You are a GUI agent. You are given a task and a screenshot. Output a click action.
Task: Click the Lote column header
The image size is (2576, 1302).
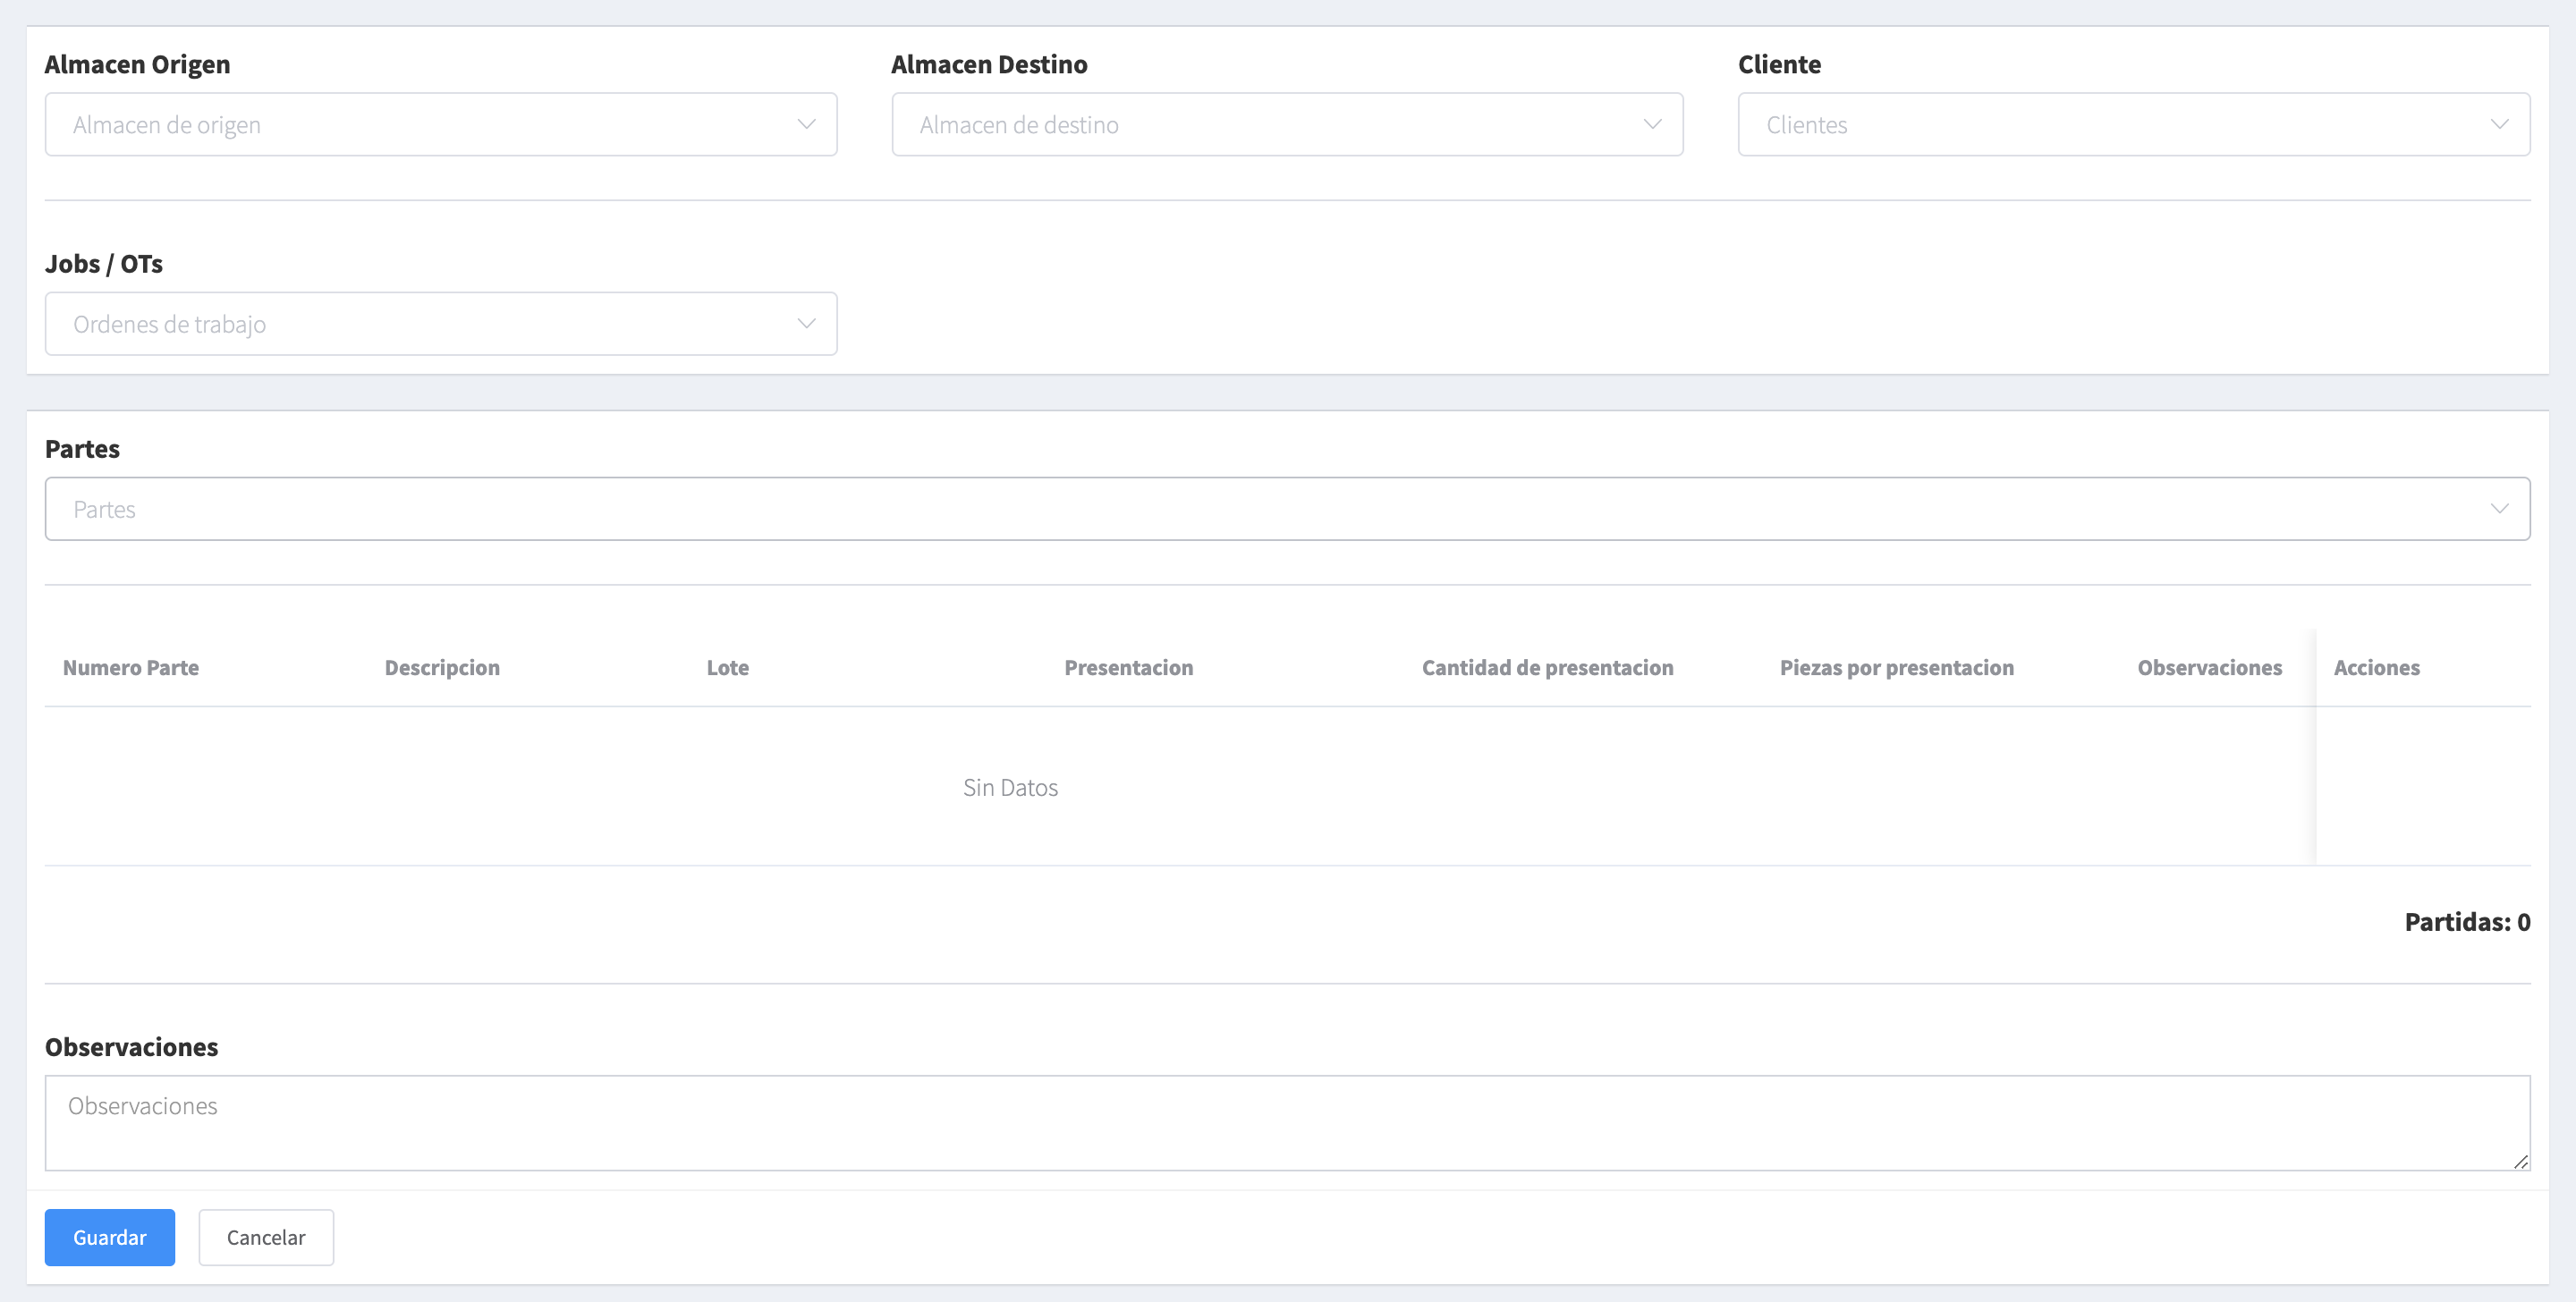[727, 667]
